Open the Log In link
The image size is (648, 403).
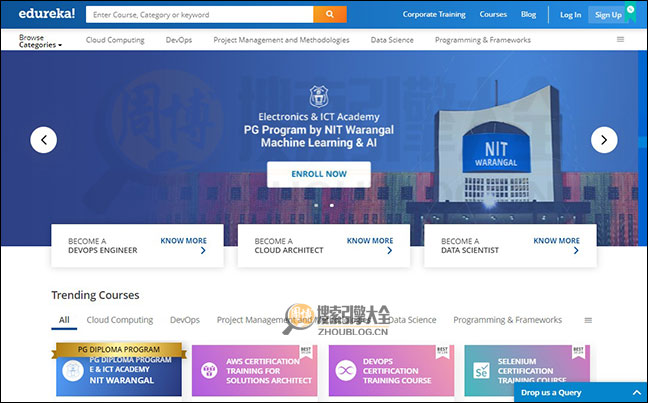(x=570, y=15)
